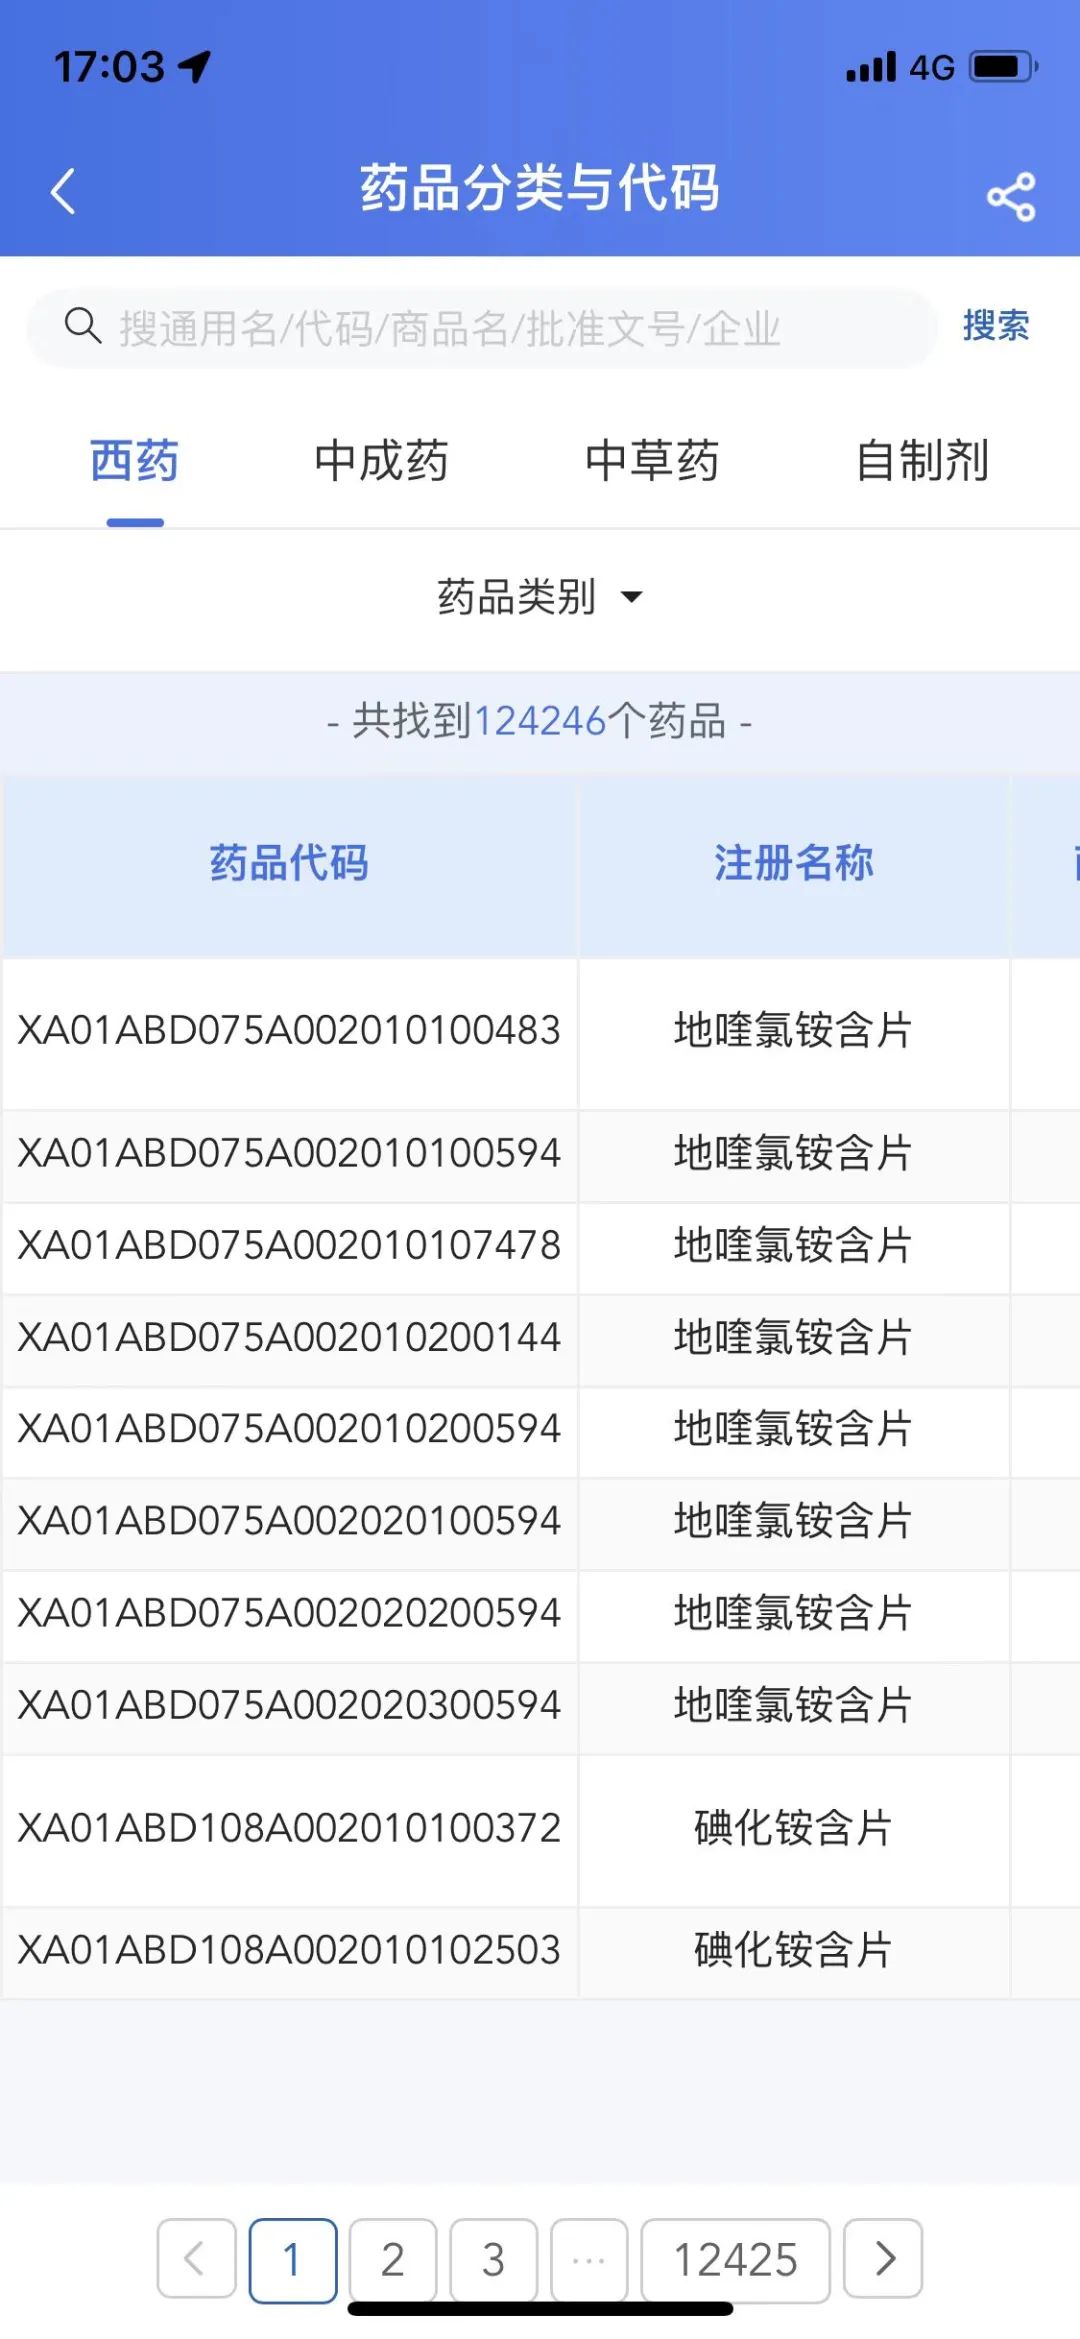Select code XA01ABD075A002010200144
The width and height of the screenshot is (1080, 2339).
(289, 1337)
